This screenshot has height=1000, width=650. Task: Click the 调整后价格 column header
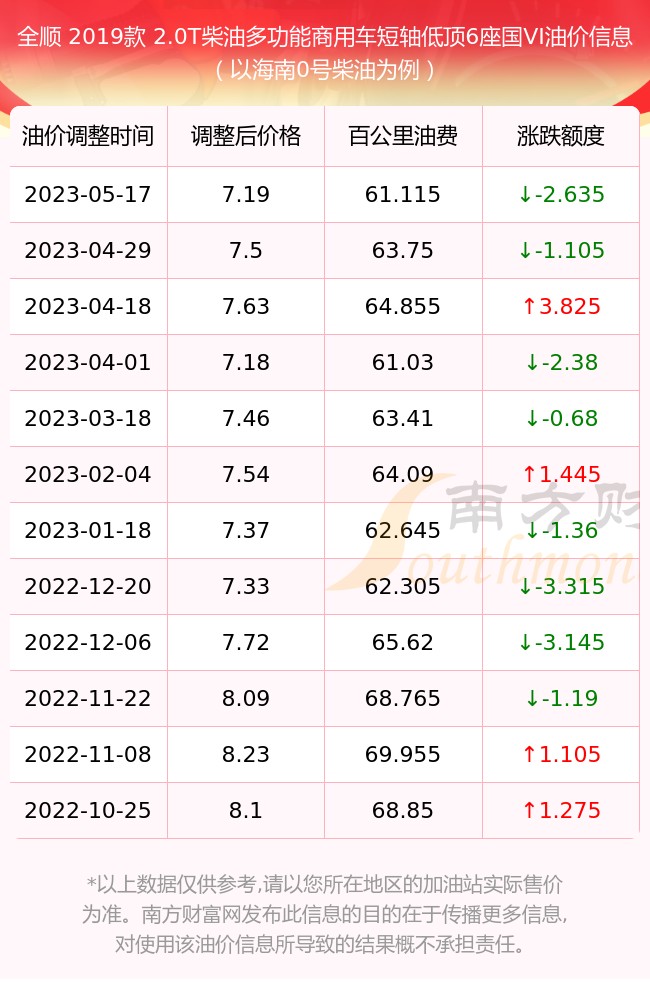click(x=246, y=136)
